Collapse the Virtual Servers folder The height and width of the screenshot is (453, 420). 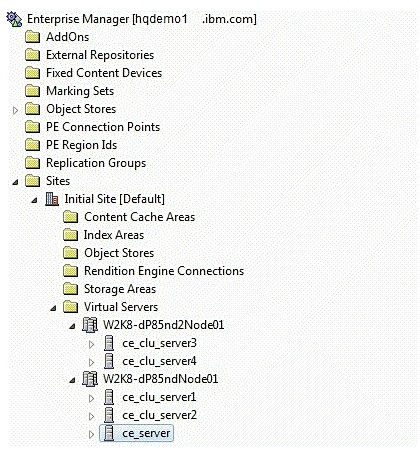(53, 308)
